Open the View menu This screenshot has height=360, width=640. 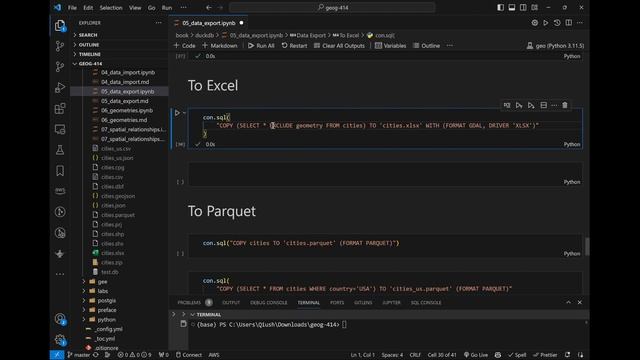point(135,7)
